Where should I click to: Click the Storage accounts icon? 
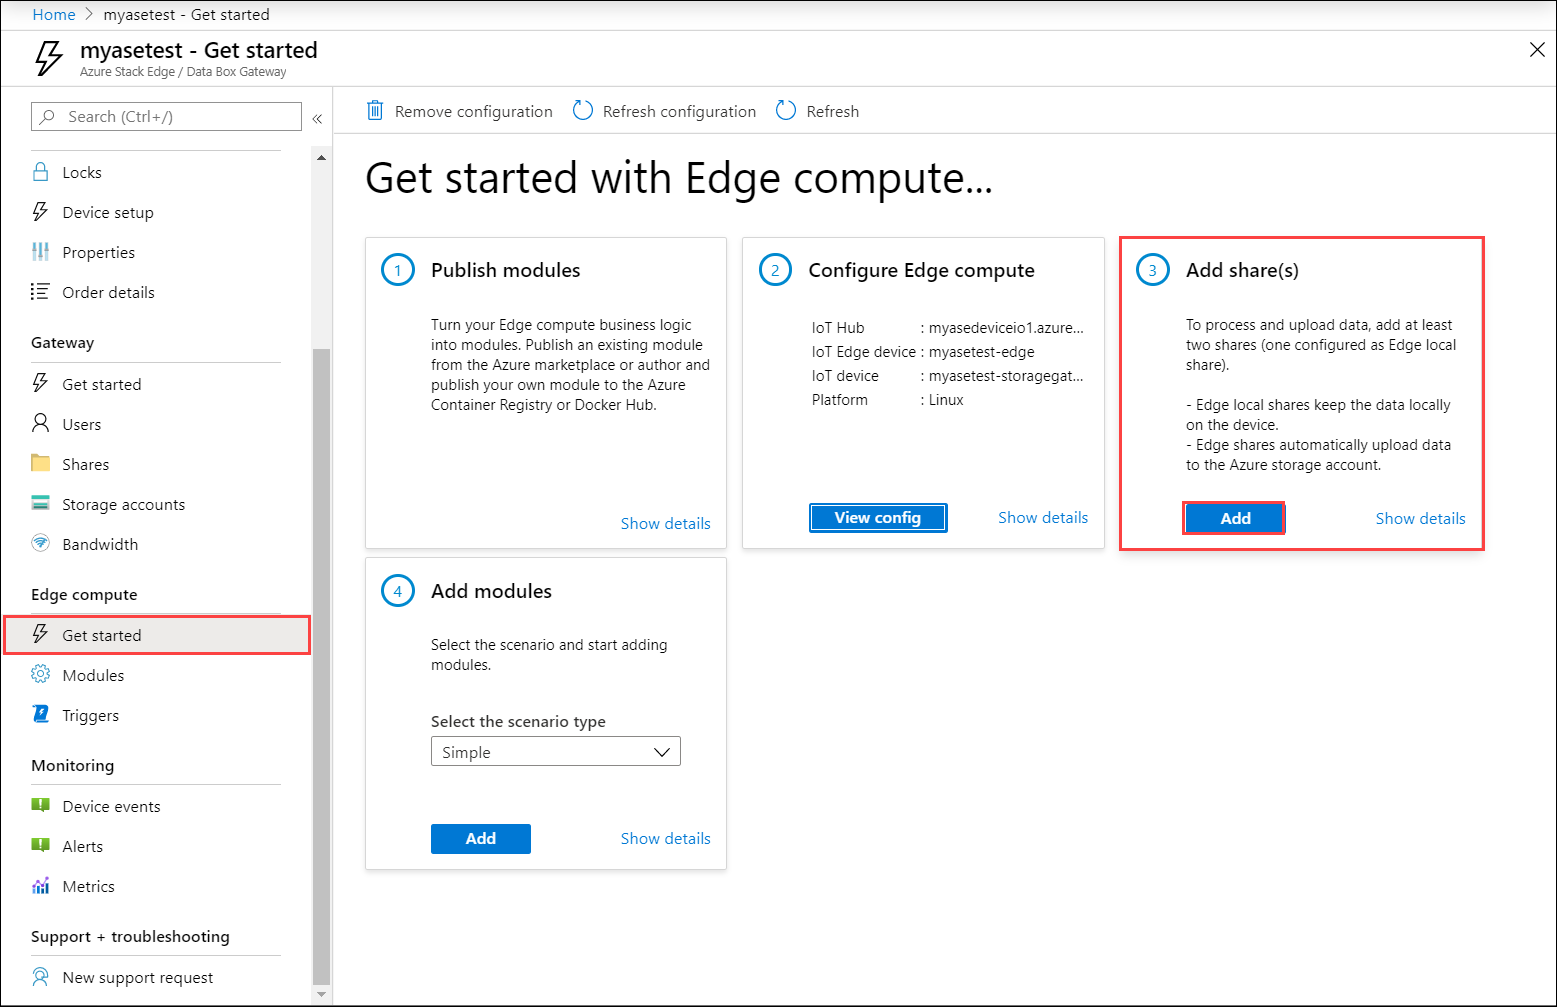pos(41,504)
